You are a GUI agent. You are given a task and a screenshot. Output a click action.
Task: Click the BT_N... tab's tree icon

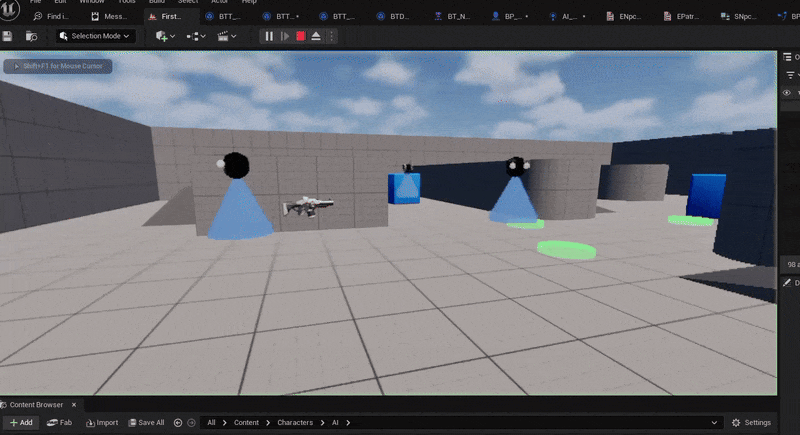click(438, 16)
